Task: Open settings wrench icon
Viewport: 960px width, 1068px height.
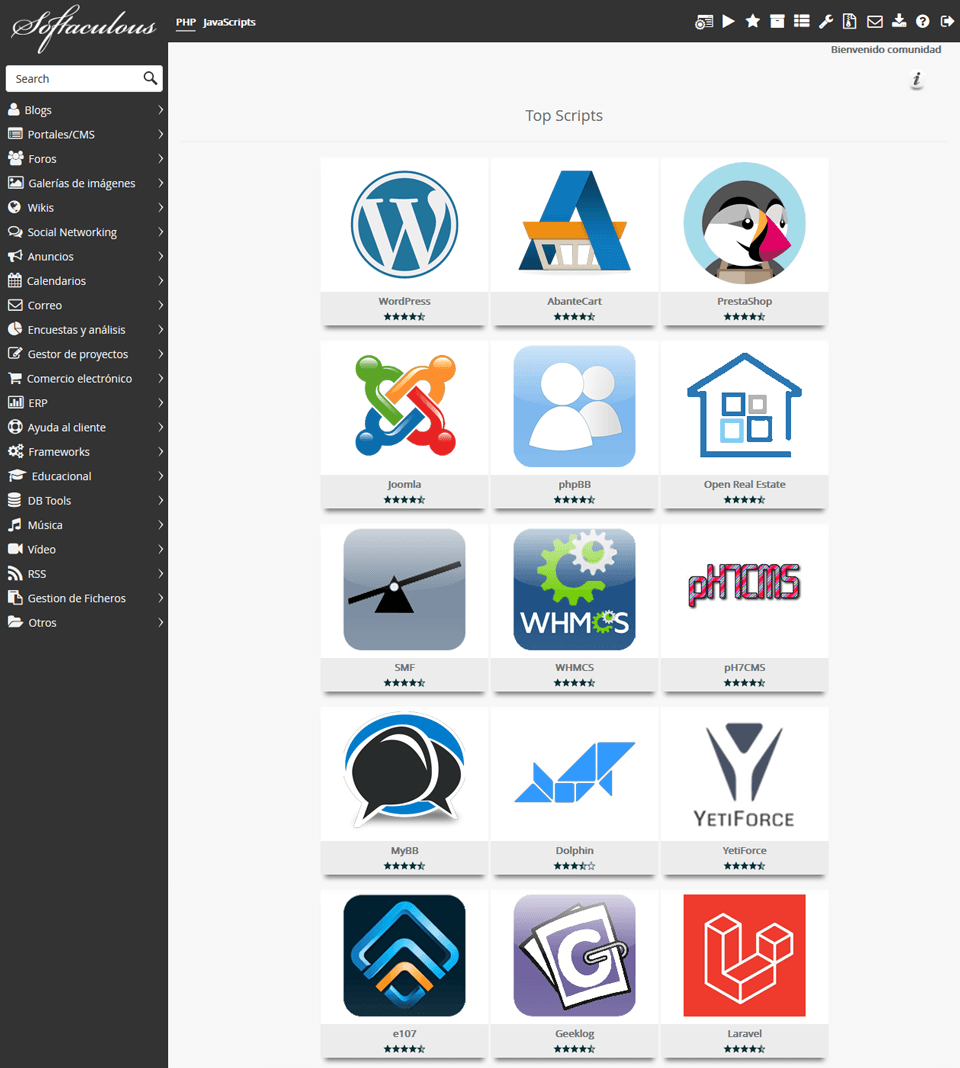Action: click(x=826, y=22)
